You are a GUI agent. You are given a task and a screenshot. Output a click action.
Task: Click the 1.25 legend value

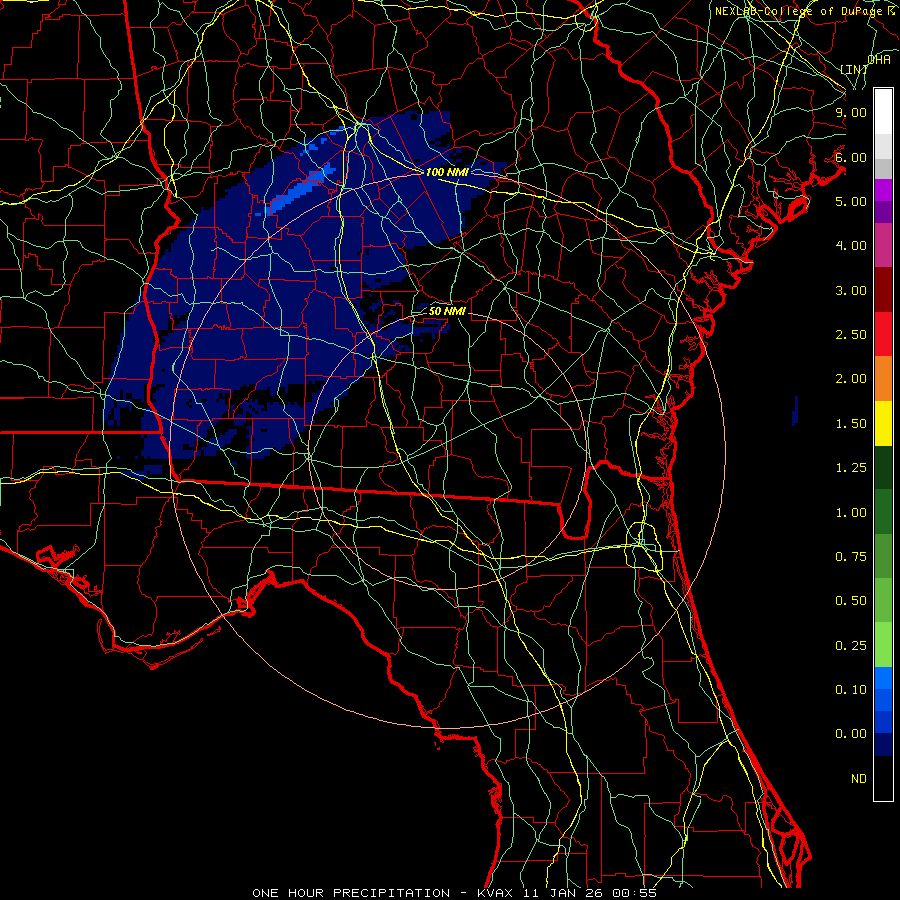point(851,468)
